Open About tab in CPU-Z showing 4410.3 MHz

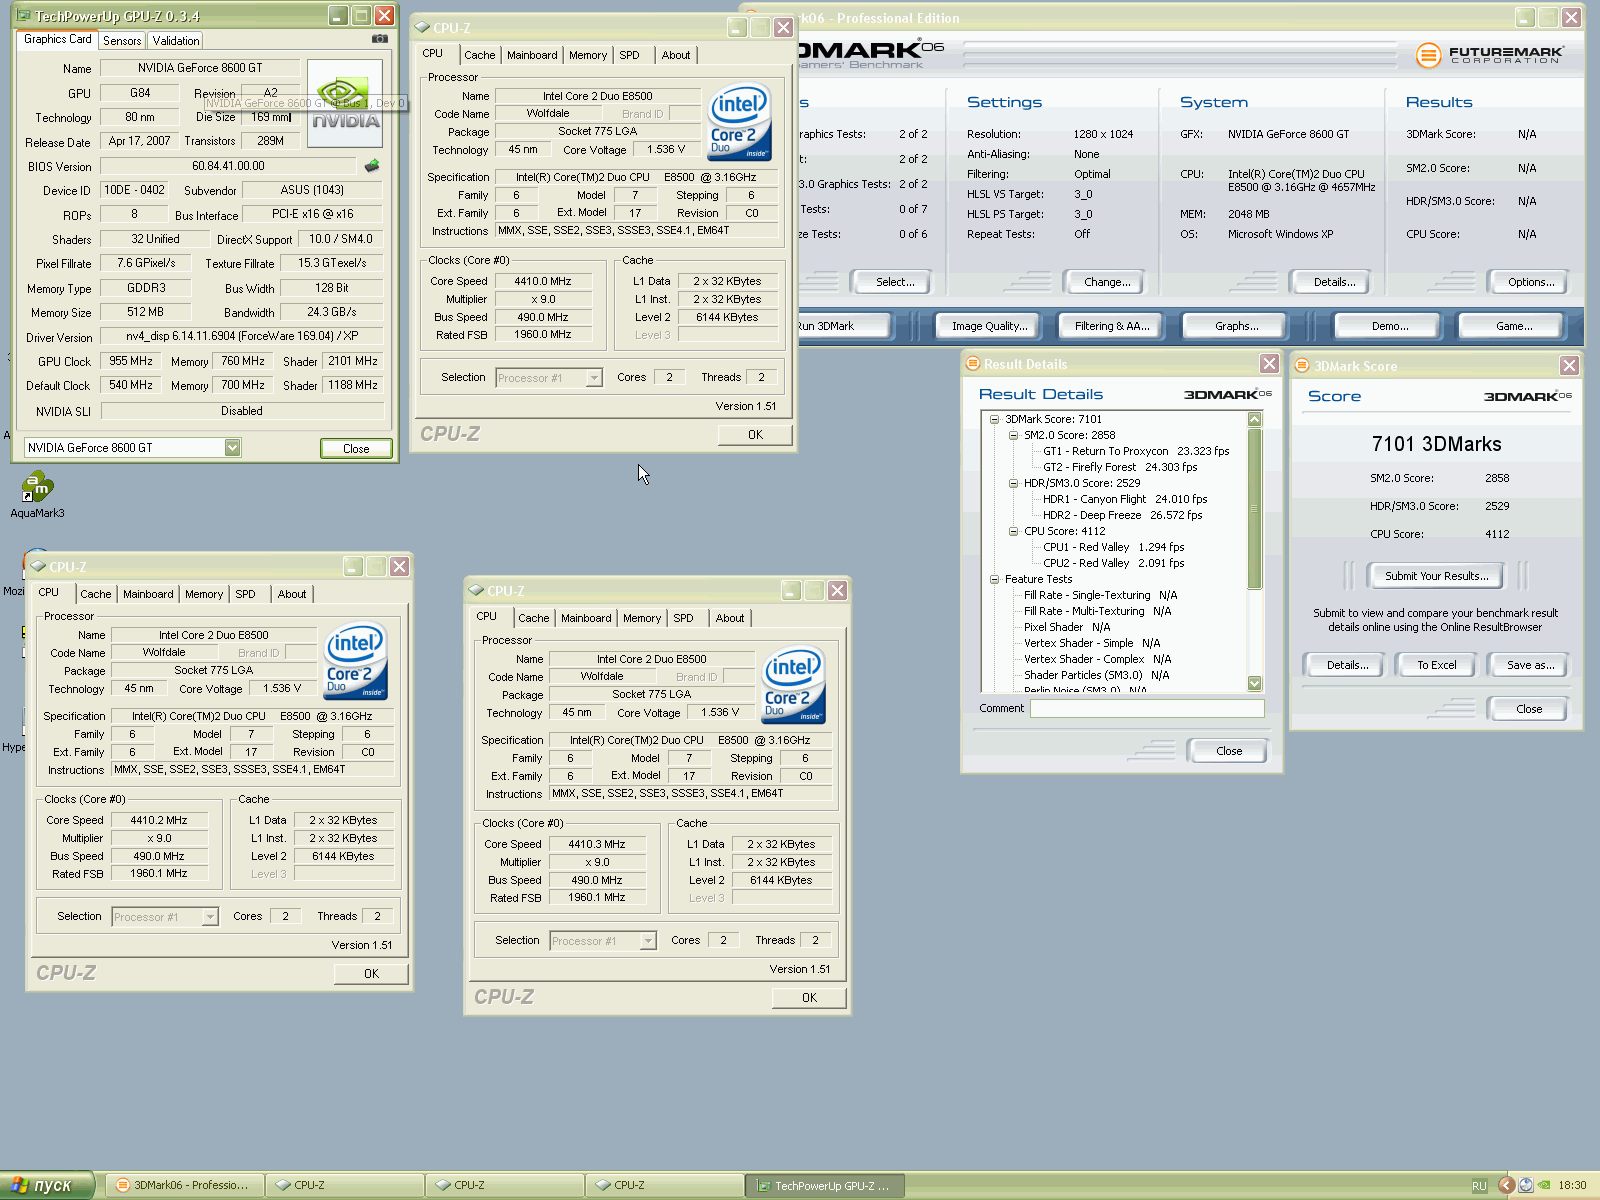(x=730, y=618)
